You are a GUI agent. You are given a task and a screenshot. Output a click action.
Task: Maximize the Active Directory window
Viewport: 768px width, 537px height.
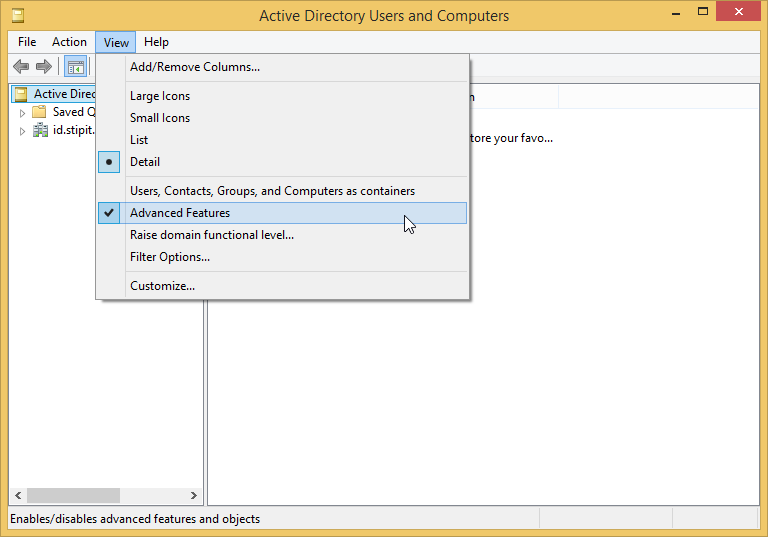pos(703,12)
